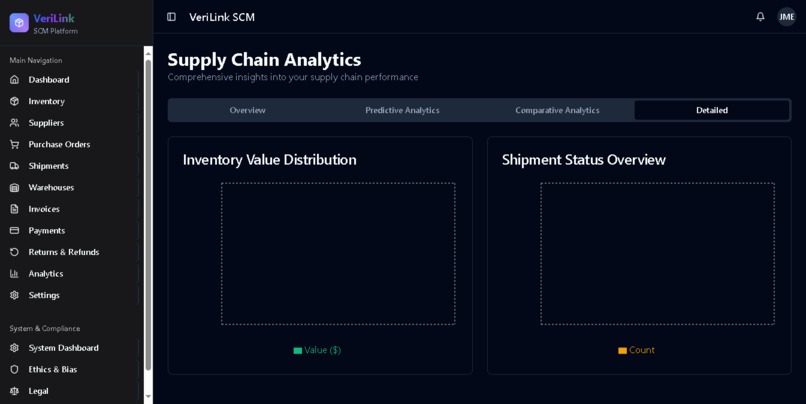
Task: Click the Inventory box icon
Action: pyautogui.click(x=14, y=101)
